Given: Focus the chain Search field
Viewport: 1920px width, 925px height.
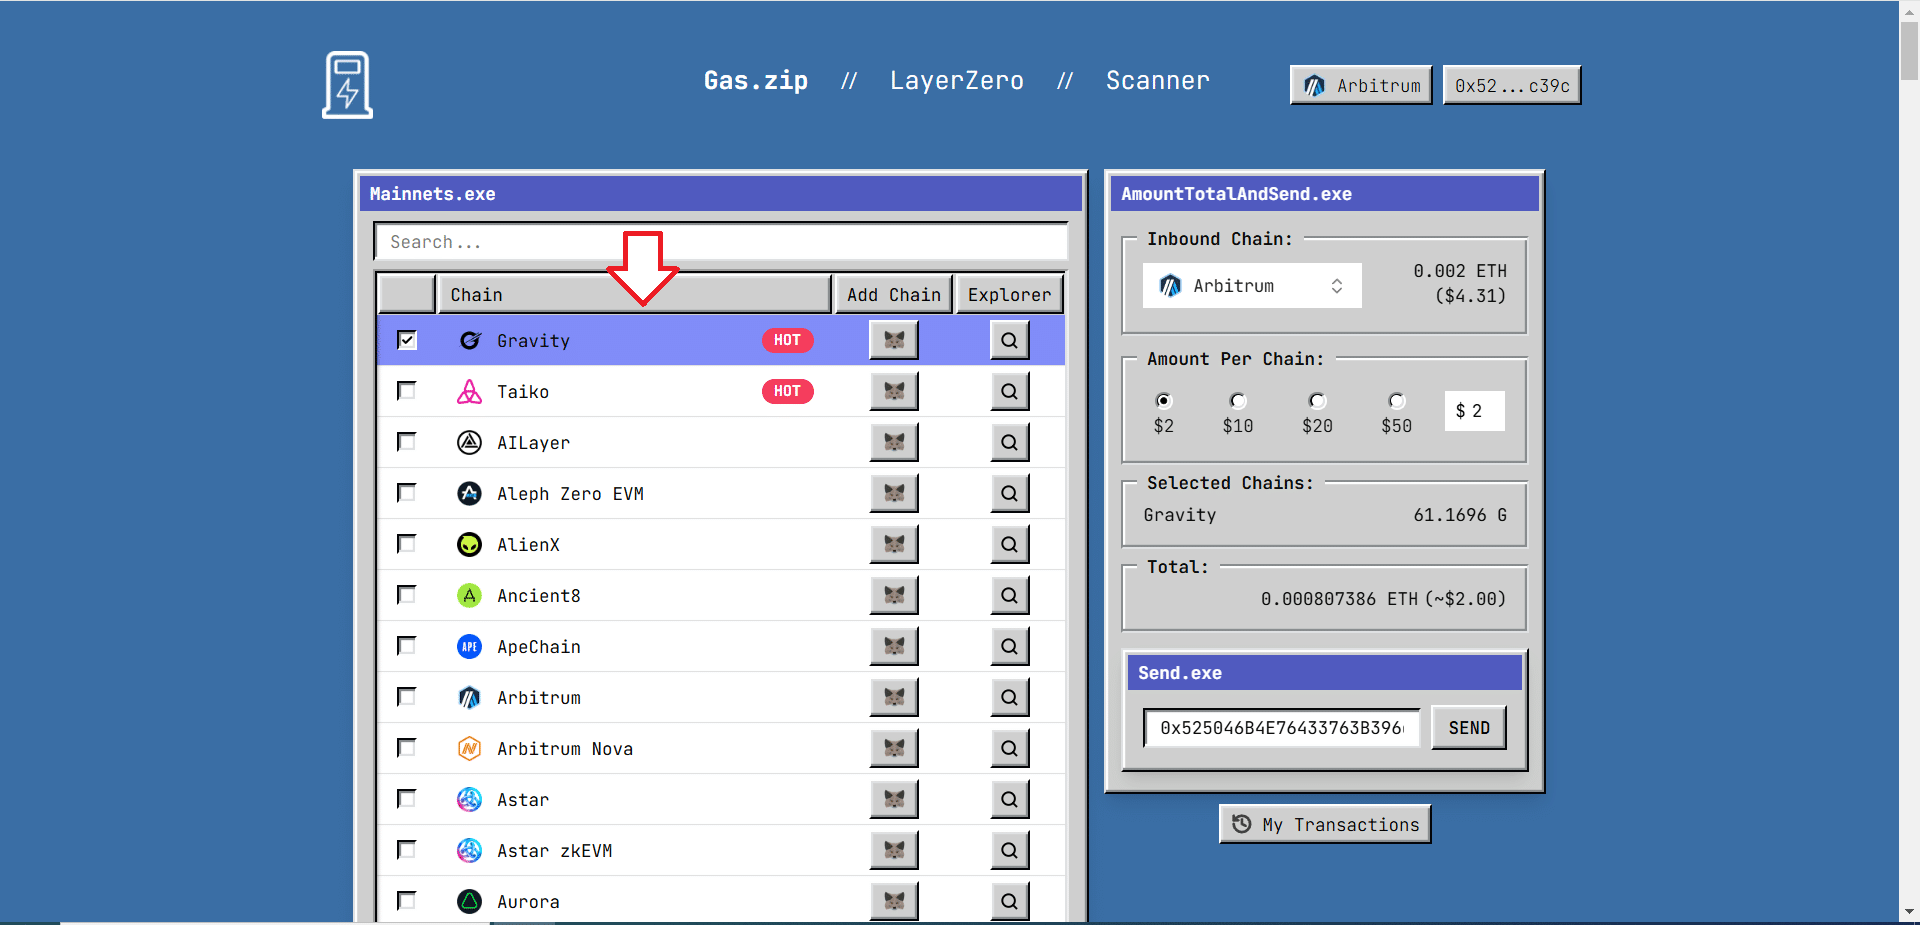Looking at the screenshot, I should pos(721,242).
